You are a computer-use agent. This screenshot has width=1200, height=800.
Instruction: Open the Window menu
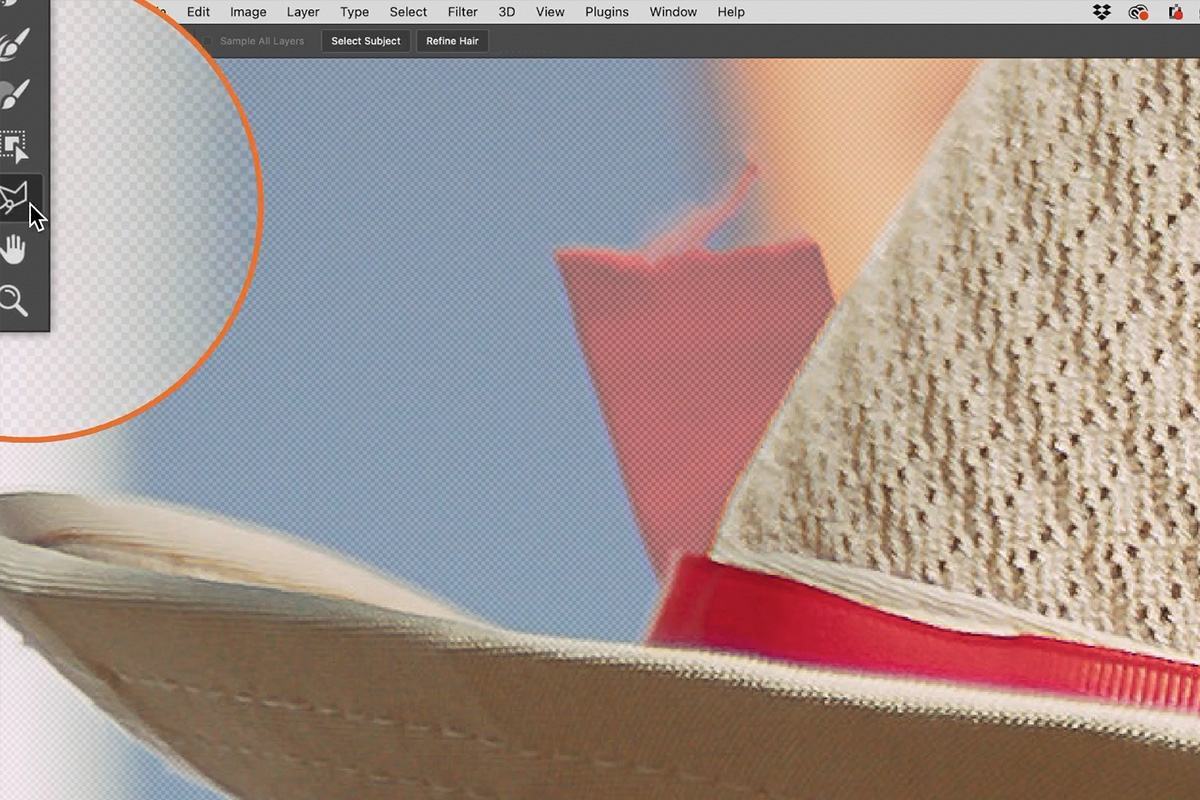(x=673, y=12)
